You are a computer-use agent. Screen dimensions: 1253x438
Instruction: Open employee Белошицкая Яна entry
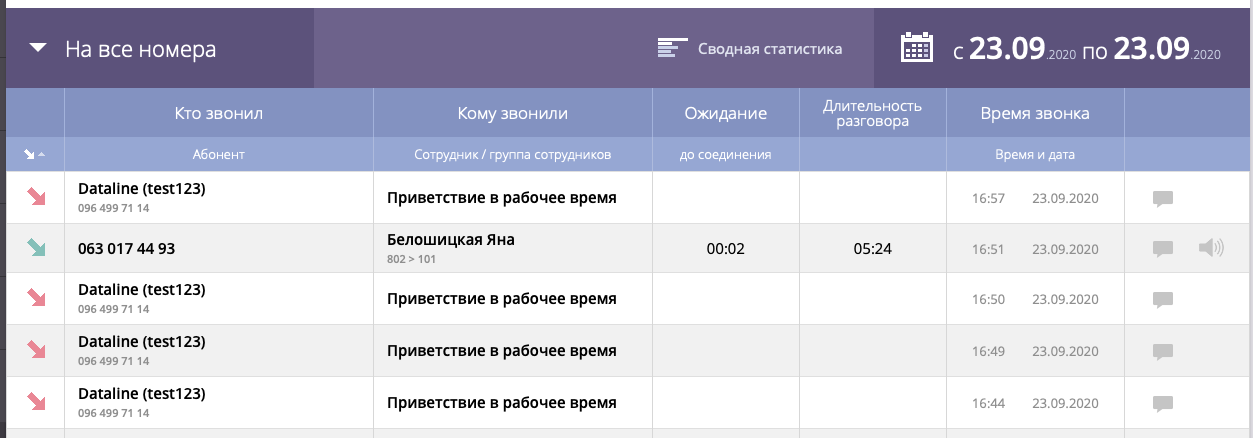click(450, 240)
